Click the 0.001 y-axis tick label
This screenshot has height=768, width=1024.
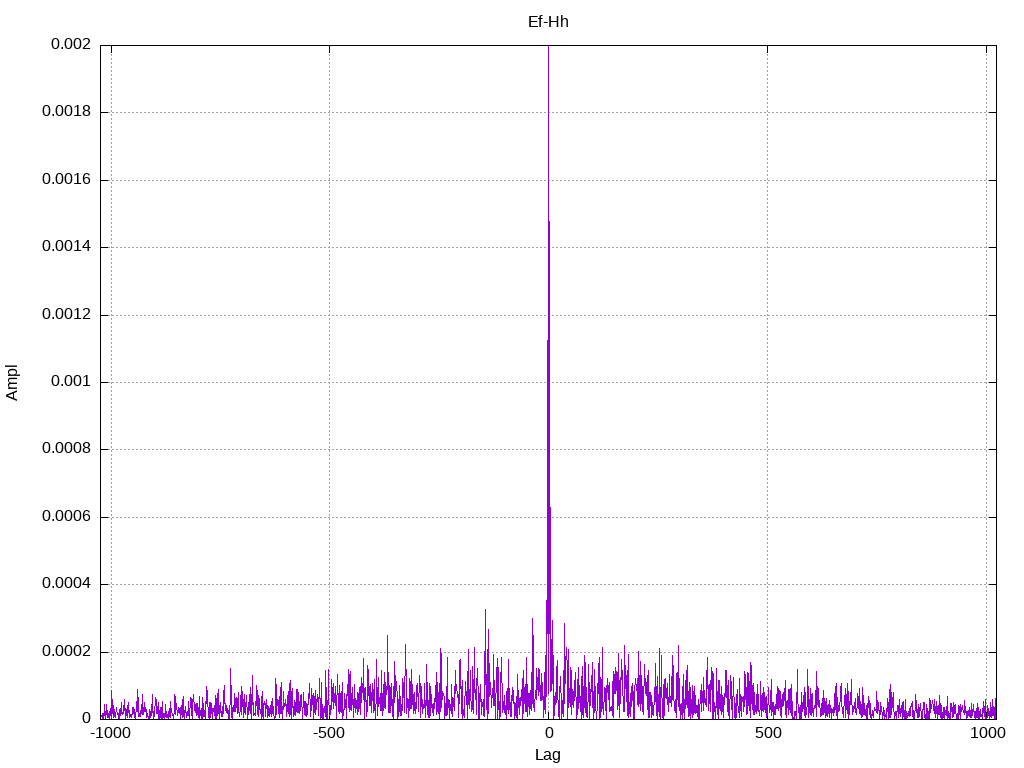tap(71, 382)
